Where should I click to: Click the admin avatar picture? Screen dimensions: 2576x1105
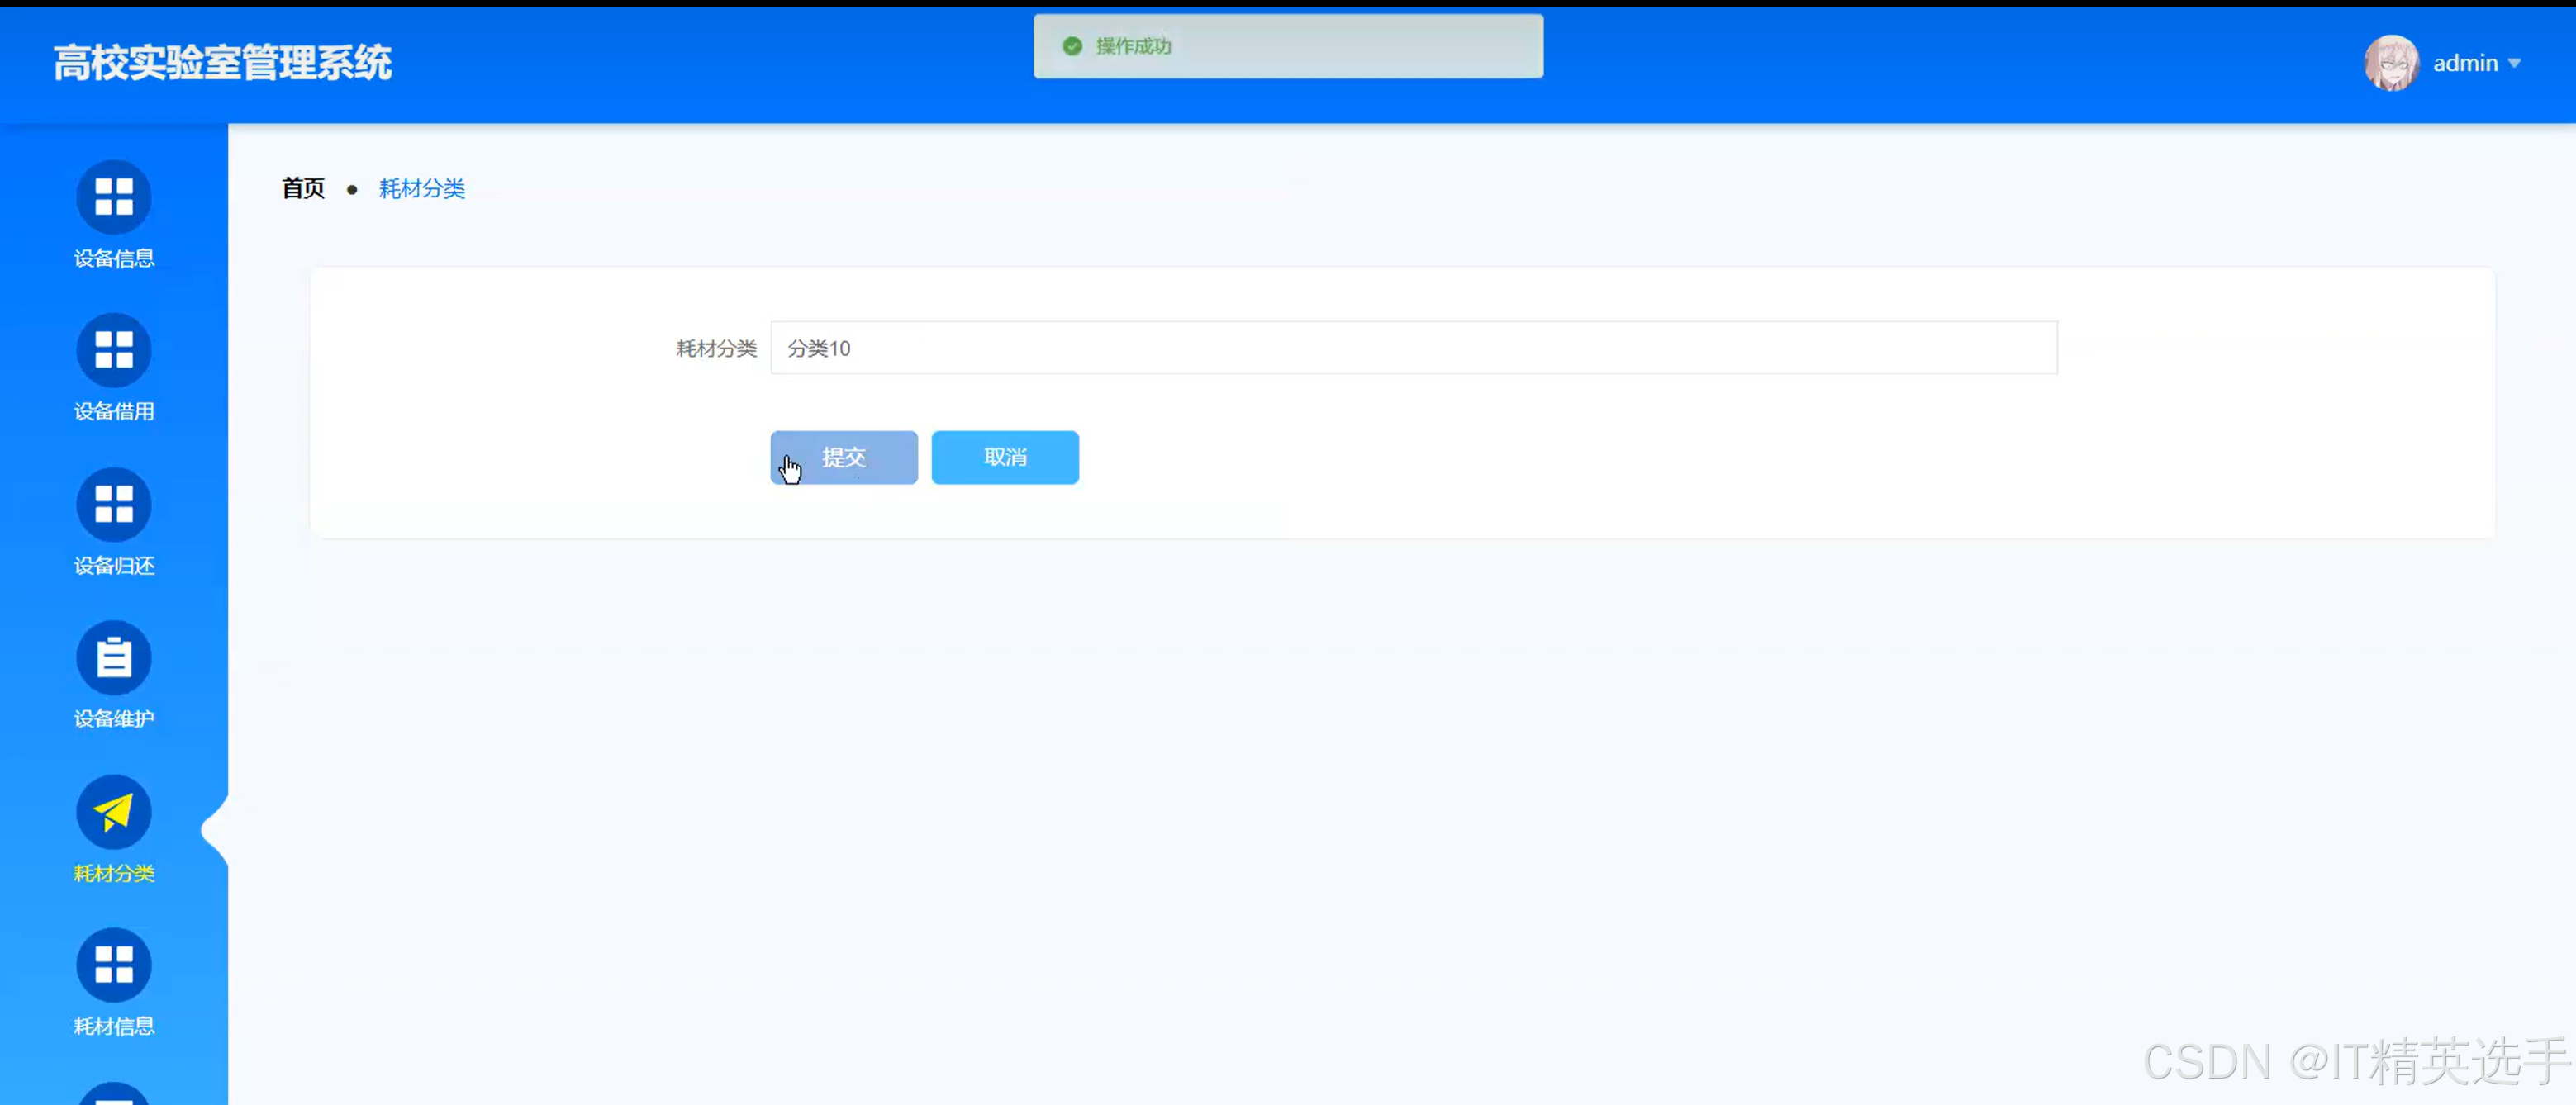point(2390,63)
